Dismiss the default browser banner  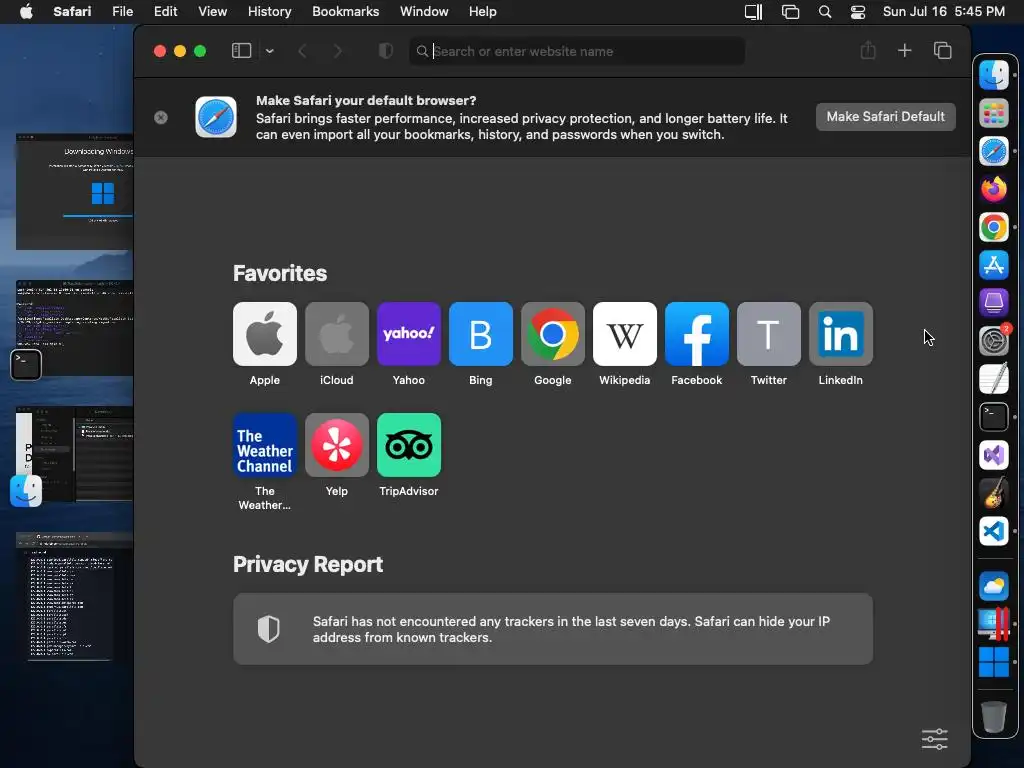161,118
